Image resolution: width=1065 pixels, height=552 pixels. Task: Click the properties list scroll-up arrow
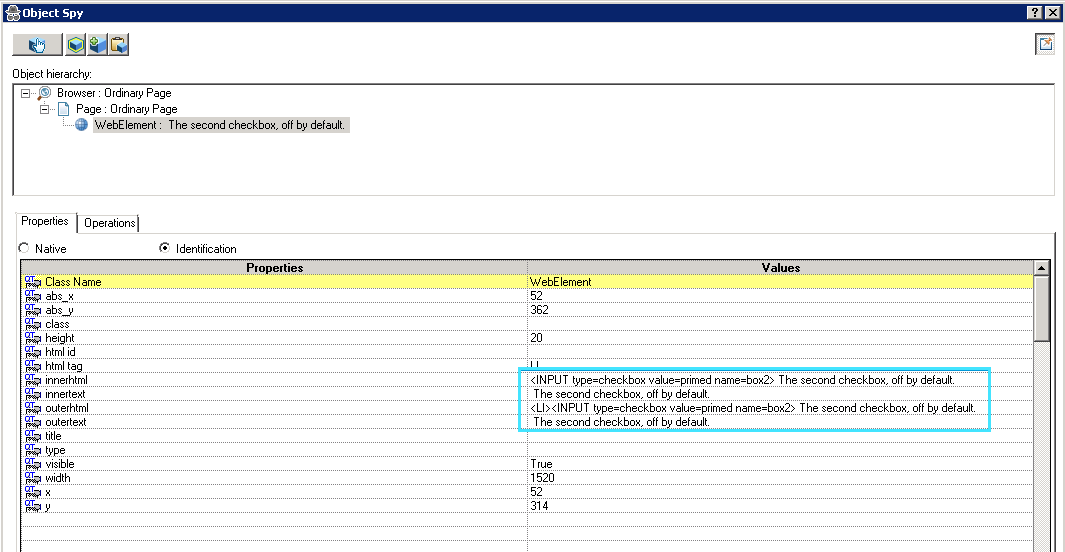1041,268
